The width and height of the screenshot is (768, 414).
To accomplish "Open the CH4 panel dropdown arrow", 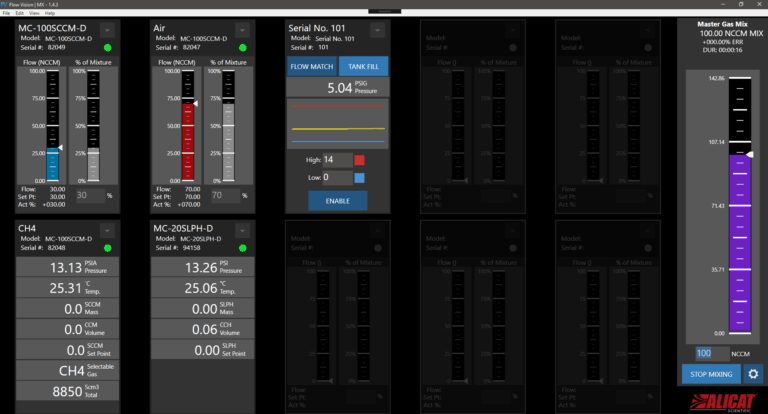I will pyautogui.click(x=107, y=230).
